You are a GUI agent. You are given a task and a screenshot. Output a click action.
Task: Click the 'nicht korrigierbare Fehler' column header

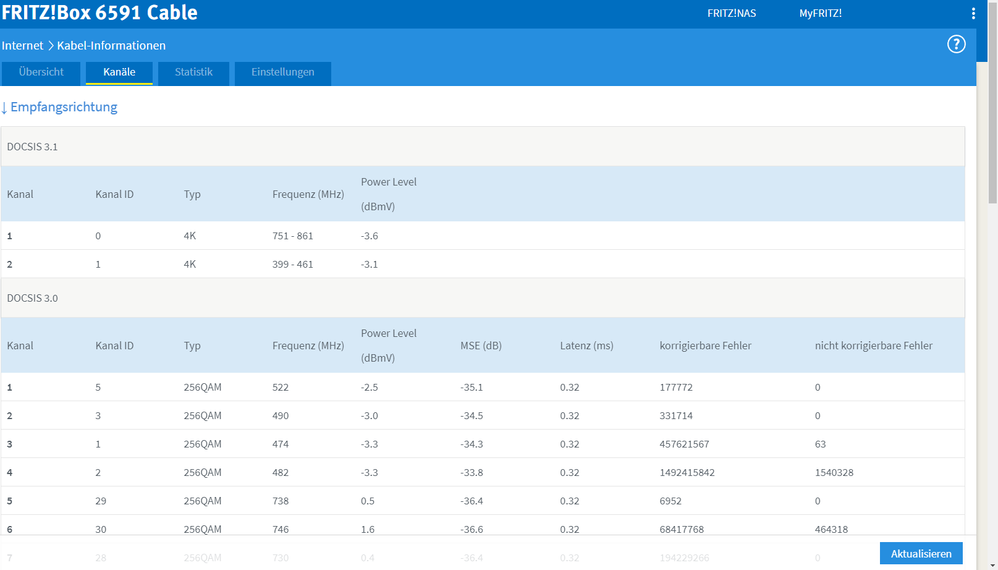click(x=873, y=346)
